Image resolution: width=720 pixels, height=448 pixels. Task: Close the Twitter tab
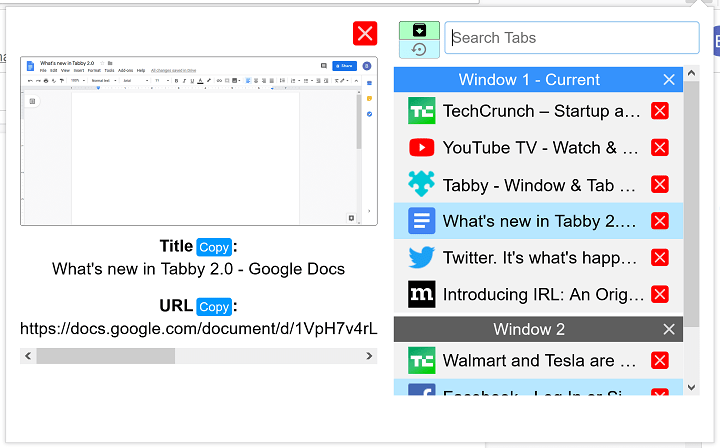pyautogui.click(x=660, y=258)
